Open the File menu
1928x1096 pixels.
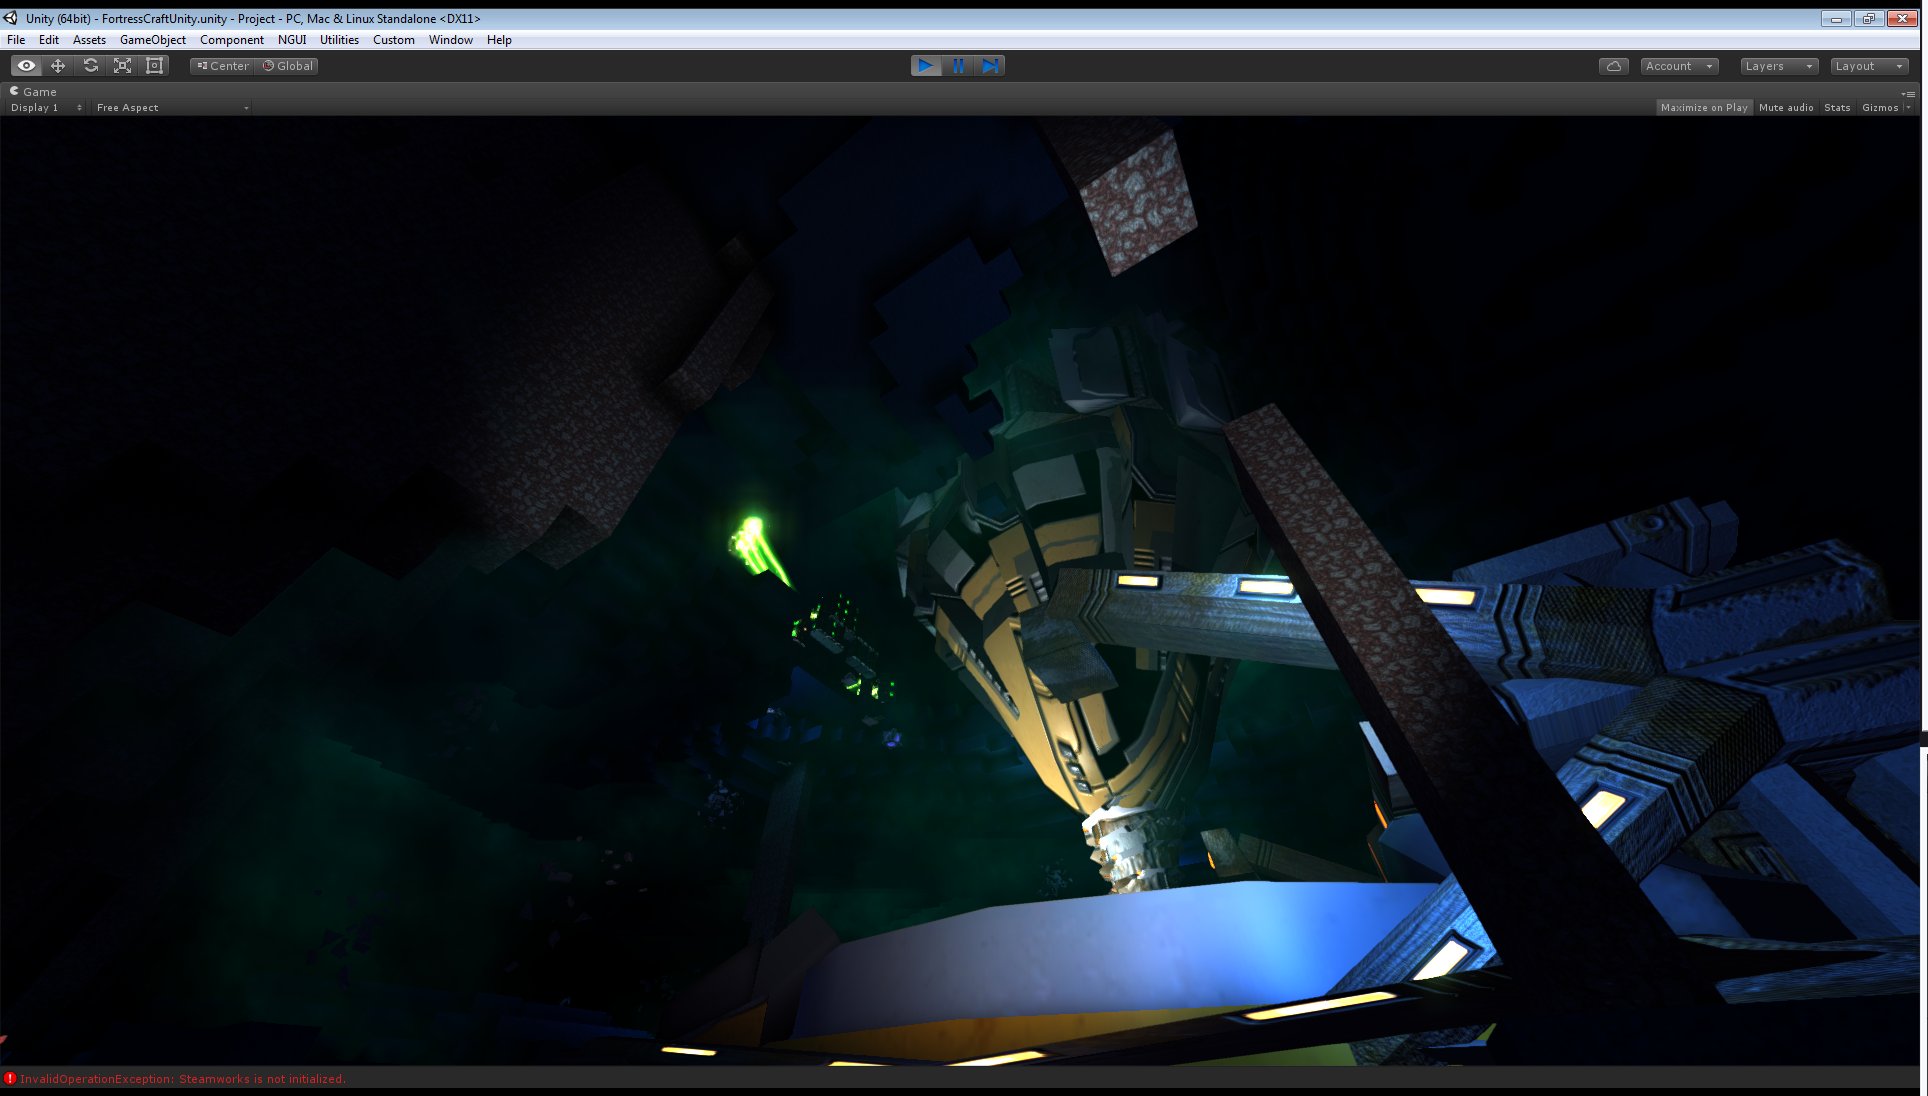[x=16, y=40]
